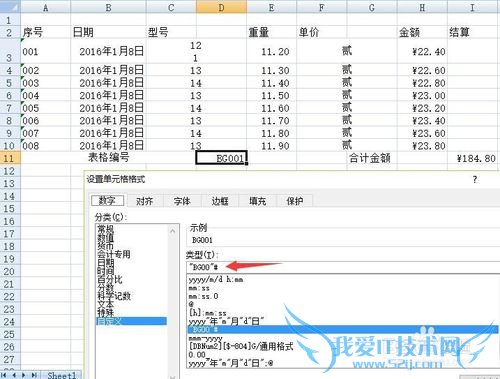
Task: Select row 3 header
Action: click(9, 51)
